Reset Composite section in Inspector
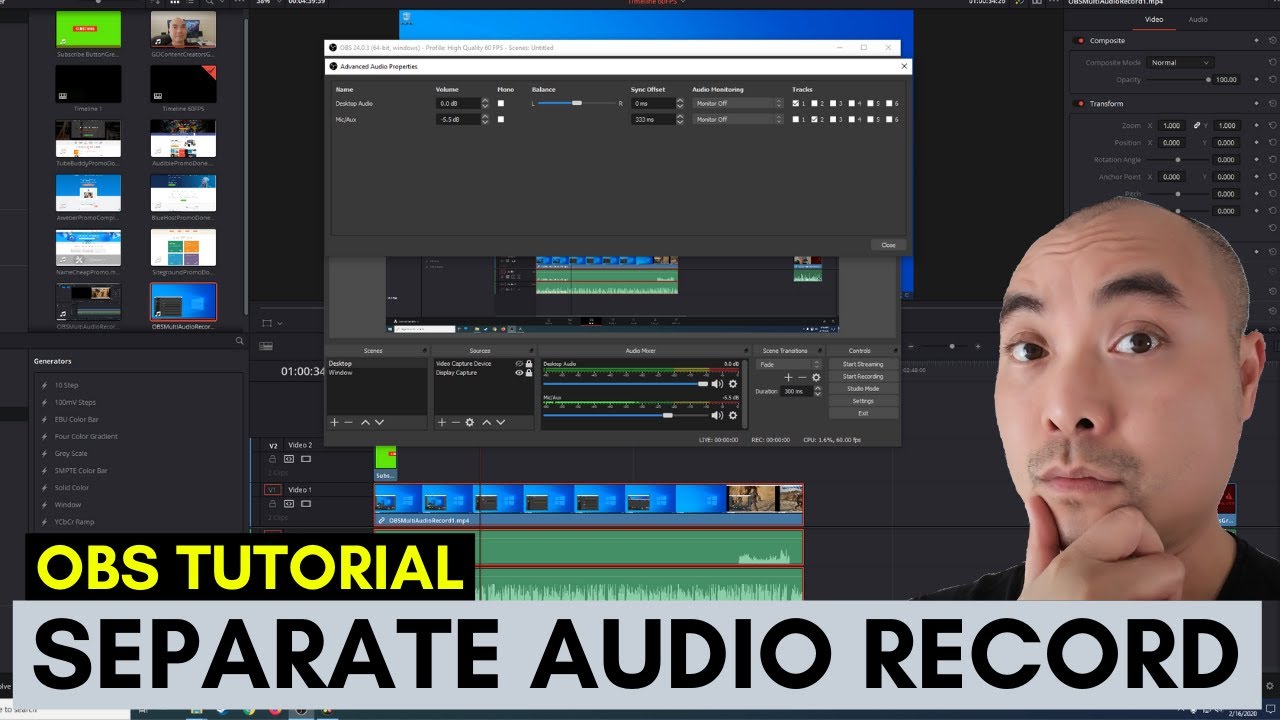The width and height of the screenshot is (1280, 720). coord(1273,40)
